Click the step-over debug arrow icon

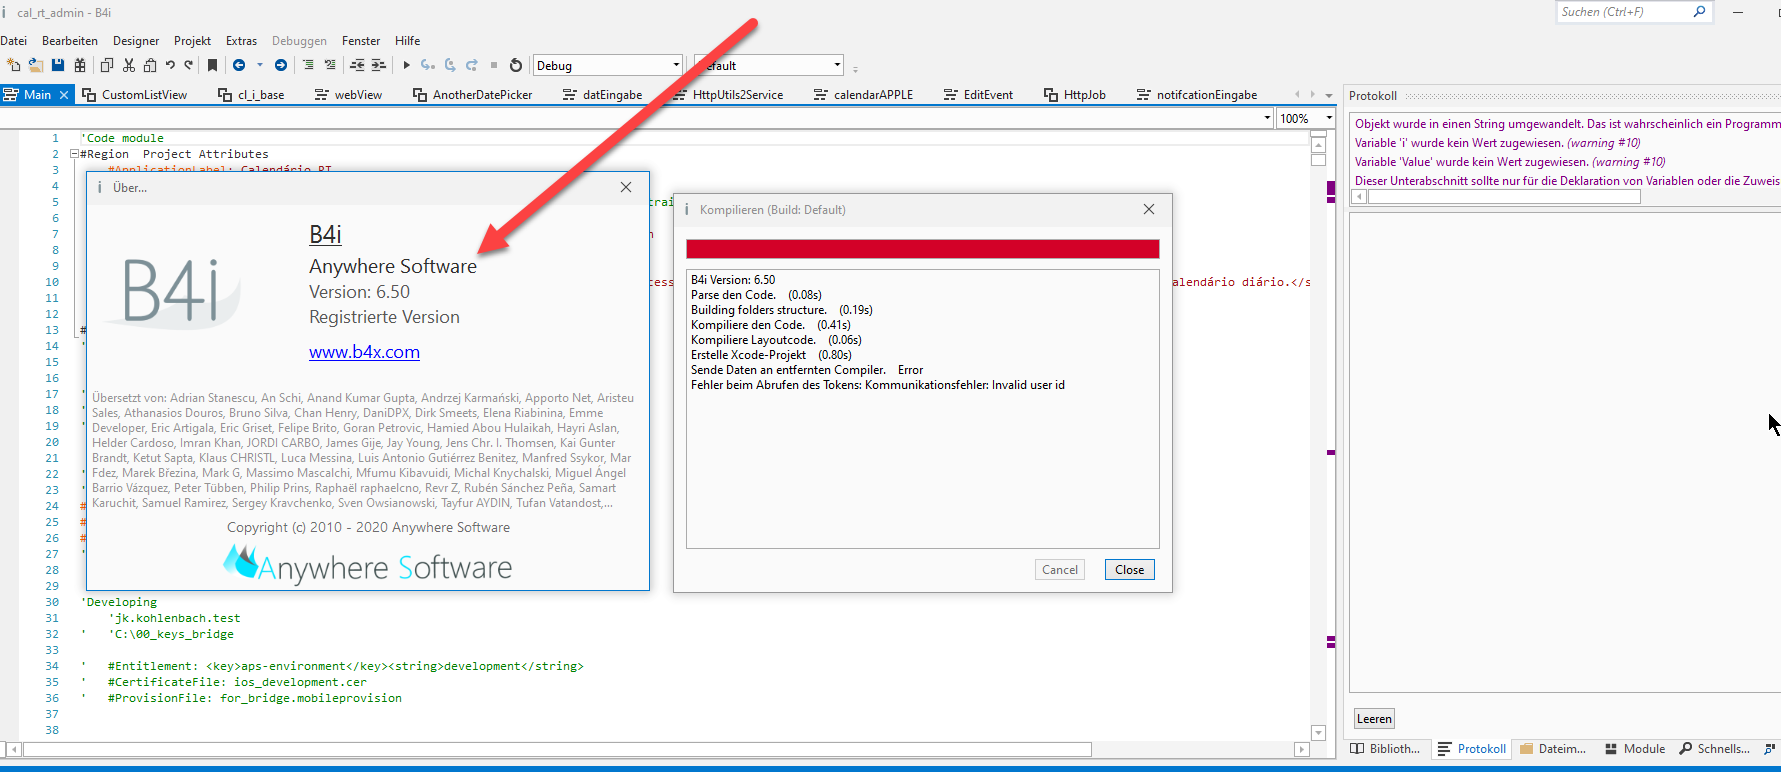450,65
